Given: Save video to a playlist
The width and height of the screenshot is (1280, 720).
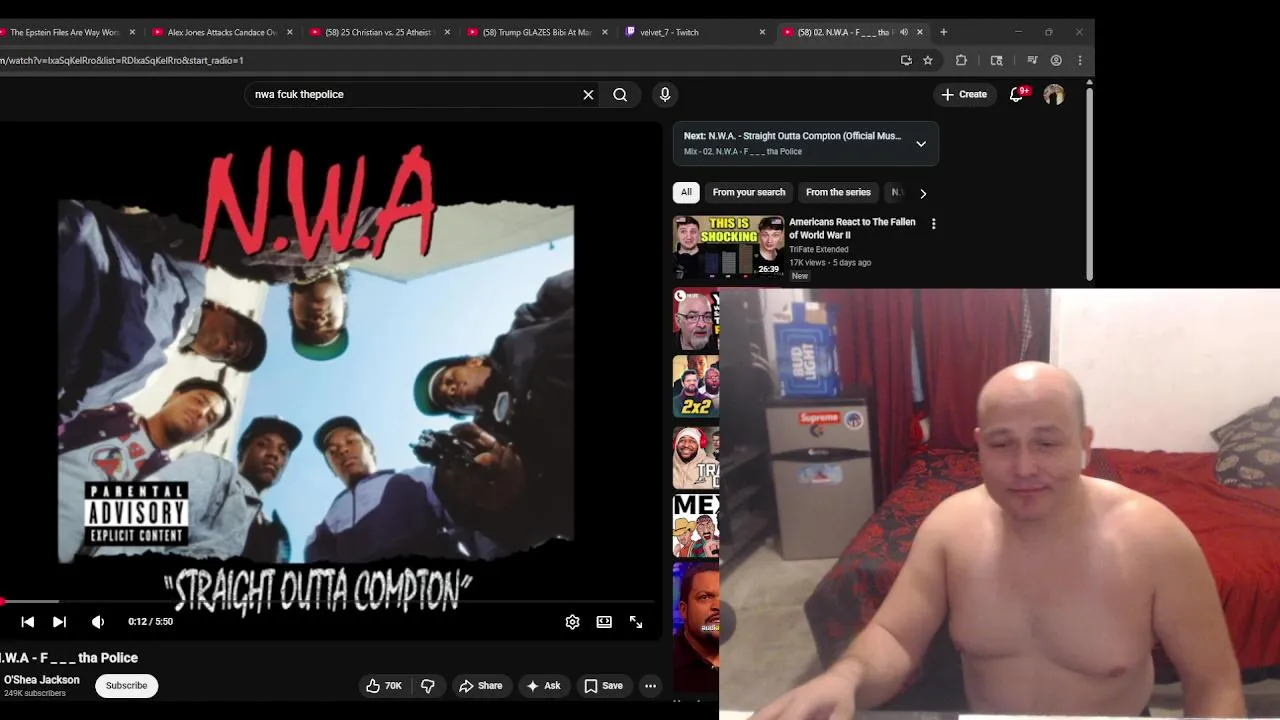Looking at the screenshot, I should coord(603,686).
